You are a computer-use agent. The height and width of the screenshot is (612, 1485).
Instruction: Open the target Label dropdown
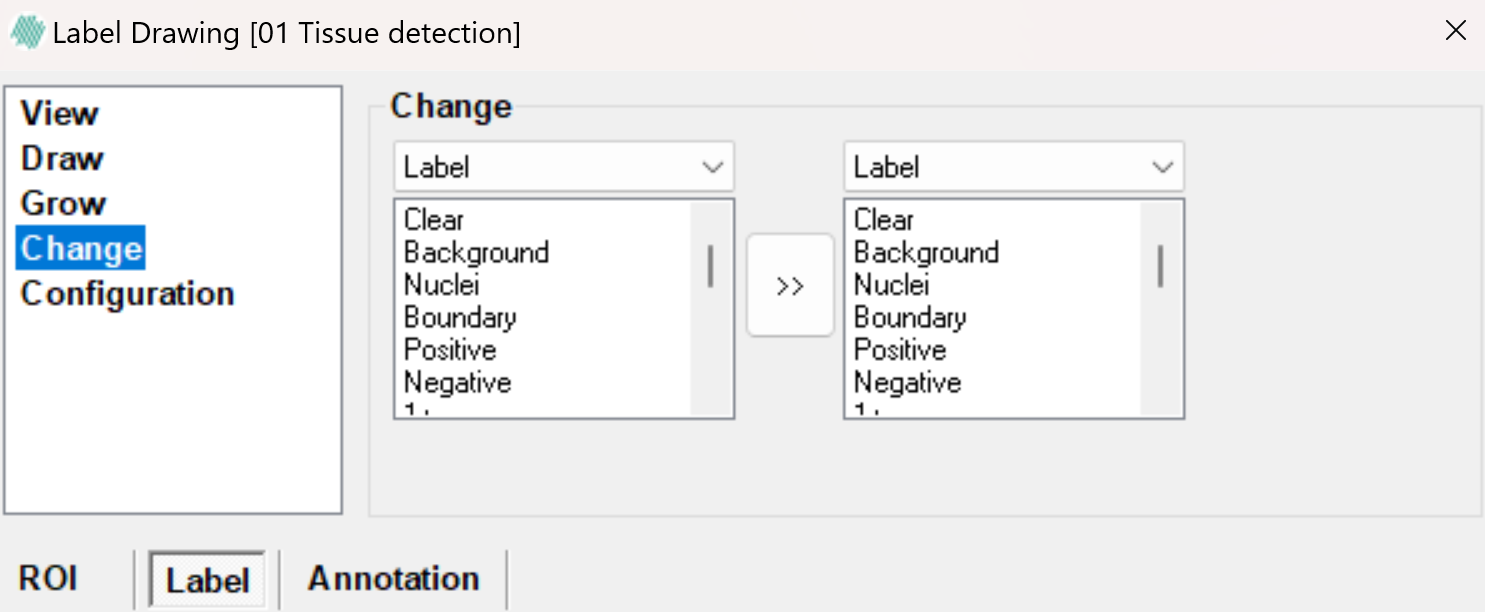point(1014,167)
